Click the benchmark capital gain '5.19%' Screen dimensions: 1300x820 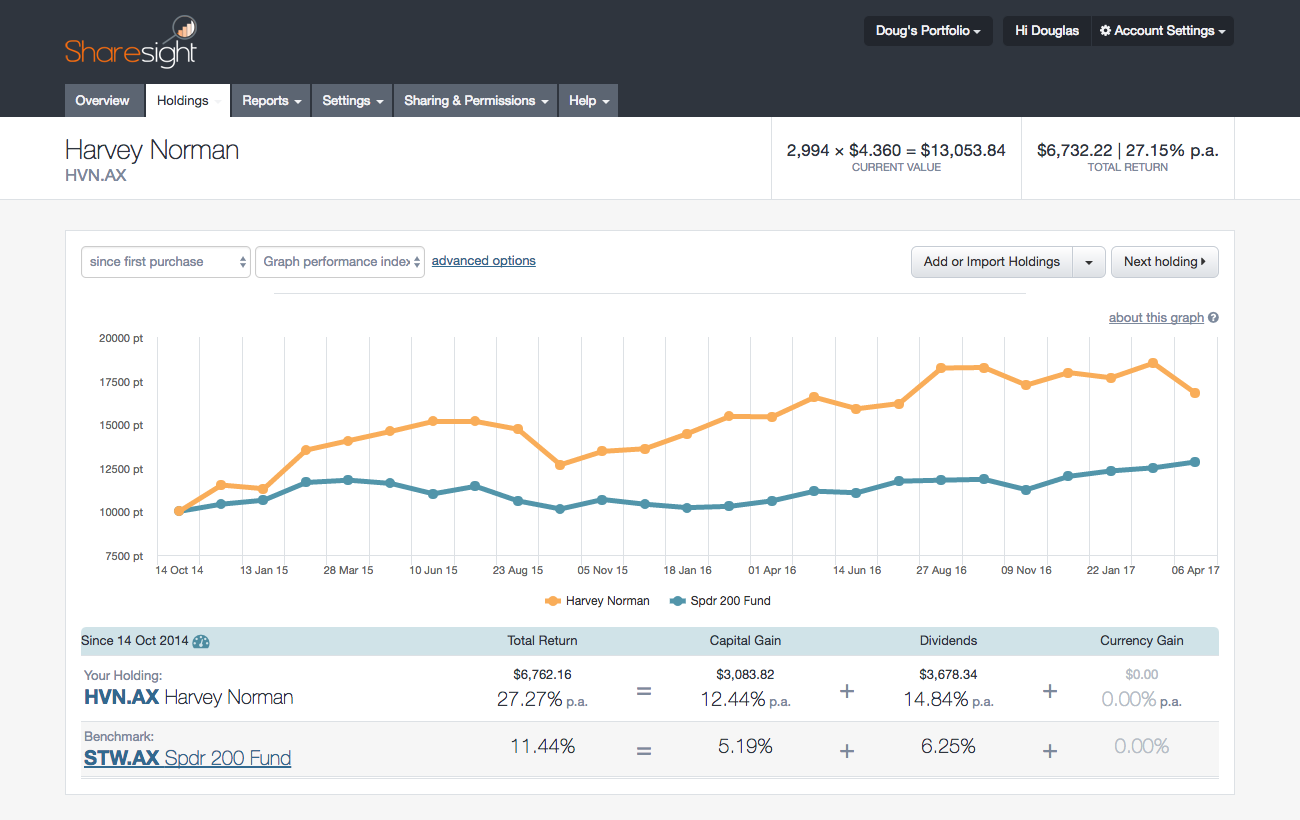coord(745,746)
